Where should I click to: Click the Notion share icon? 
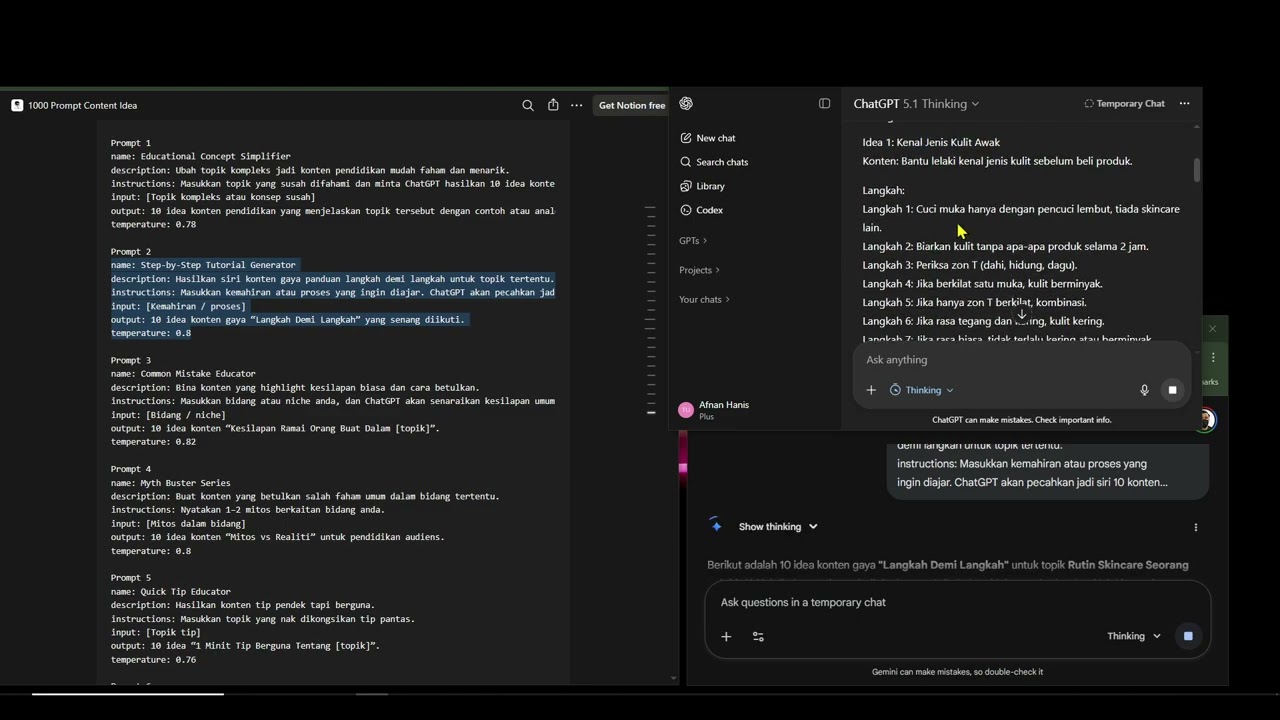click(553, 105)
